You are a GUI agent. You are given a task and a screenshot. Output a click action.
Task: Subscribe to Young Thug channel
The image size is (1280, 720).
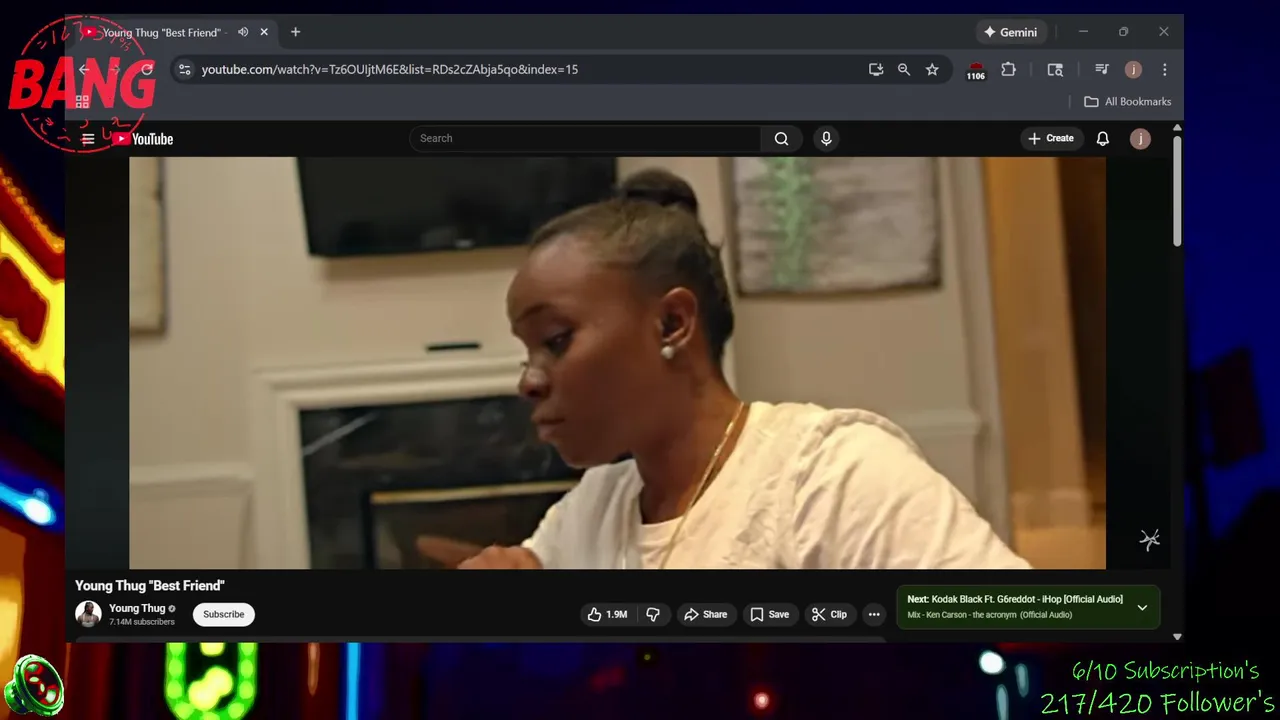(224, 614)
